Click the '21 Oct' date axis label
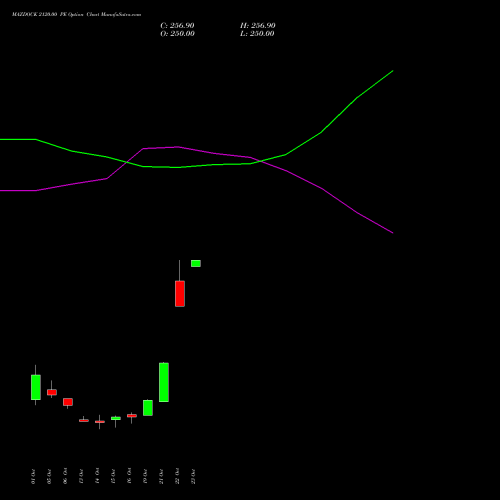Viewport: 500px width, 500px height. [x=161, y=476]
